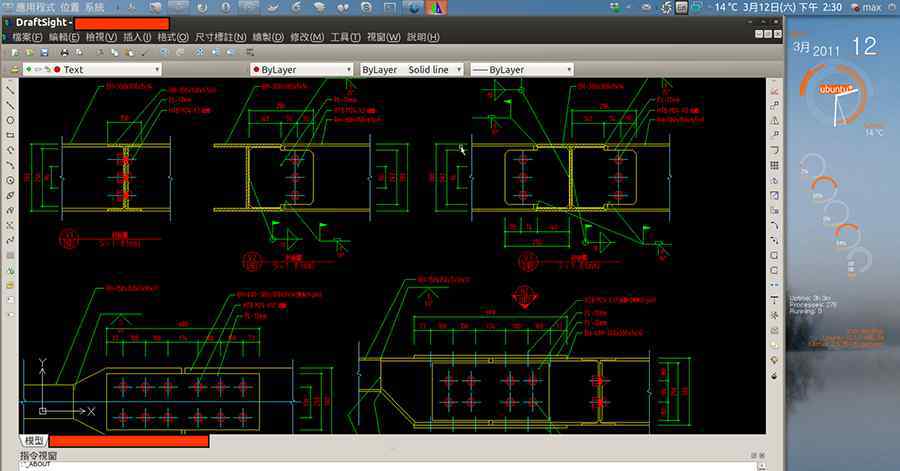This screenshot has width=900, height=471.
Task: Open the 修改(M) menu
Action: pos(307,37)
